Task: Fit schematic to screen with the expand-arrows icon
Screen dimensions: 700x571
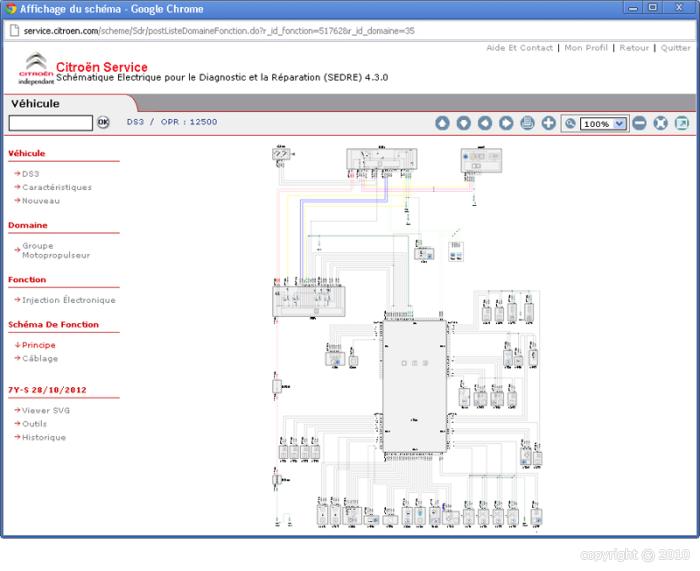Action: point(660,123)
